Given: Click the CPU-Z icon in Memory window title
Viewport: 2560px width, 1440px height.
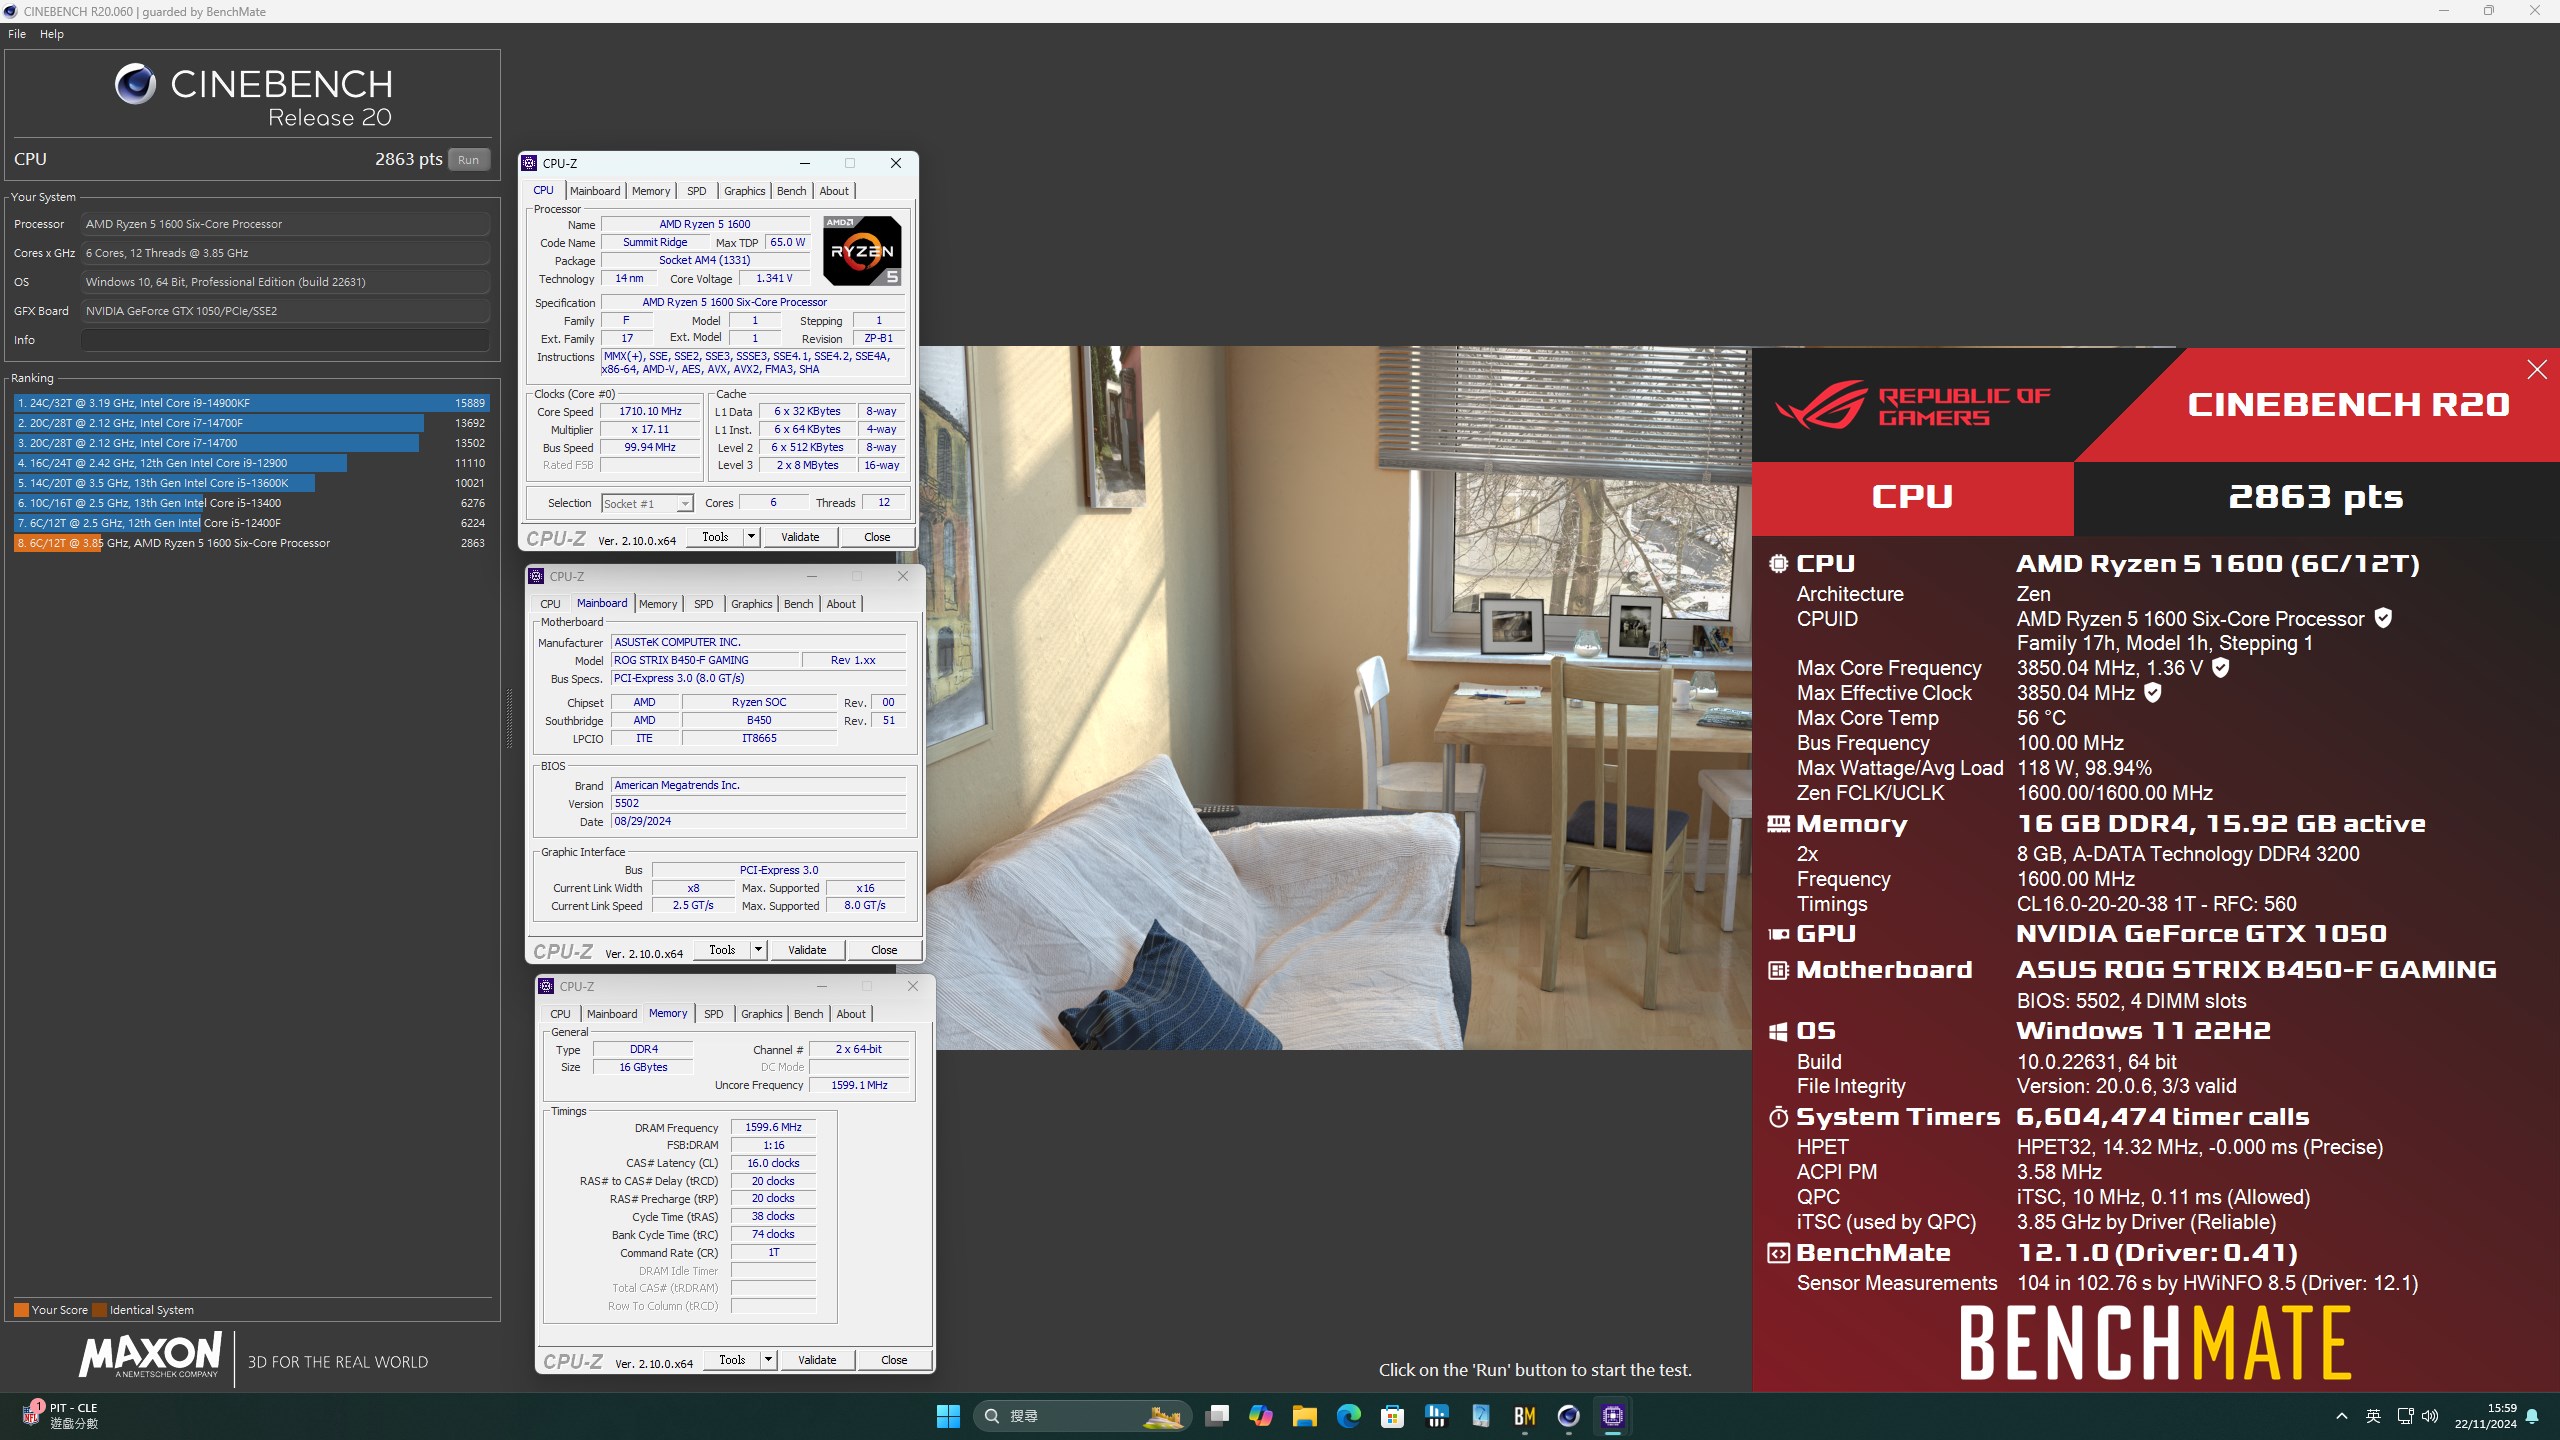Looking at the screenshot, I should click(546, 986).
